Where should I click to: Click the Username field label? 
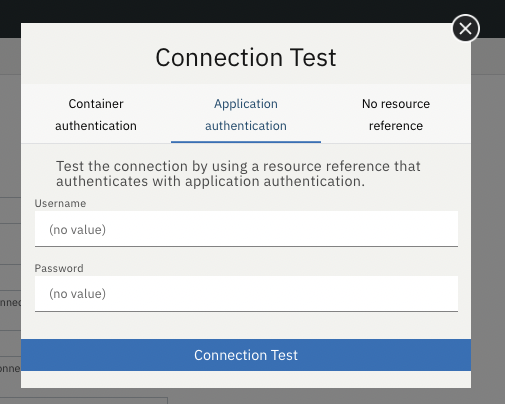tap(60, 203)
